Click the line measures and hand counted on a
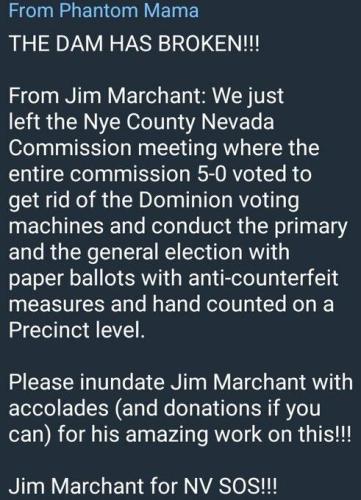The image size is (361, 500). pos(171,304)
